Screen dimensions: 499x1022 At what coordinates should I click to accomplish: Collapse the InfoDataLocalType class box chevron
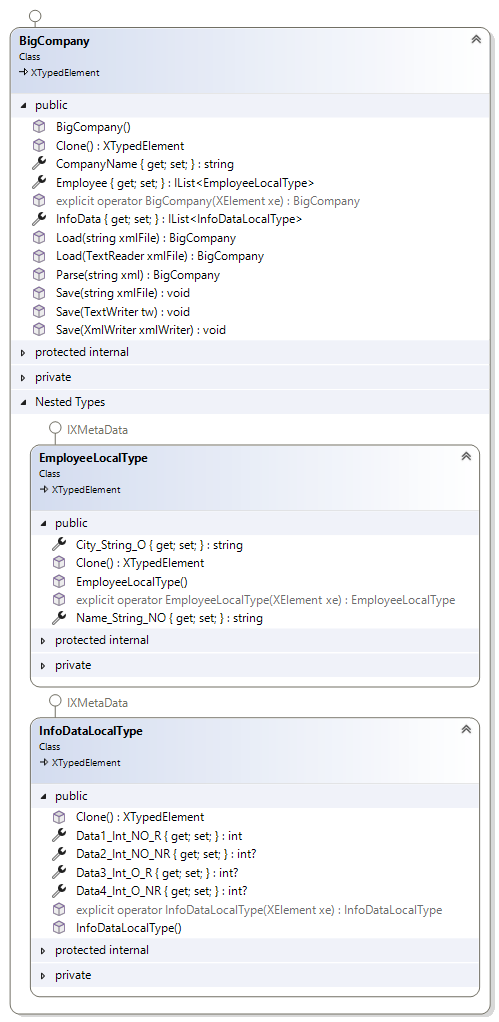[466, 729]
